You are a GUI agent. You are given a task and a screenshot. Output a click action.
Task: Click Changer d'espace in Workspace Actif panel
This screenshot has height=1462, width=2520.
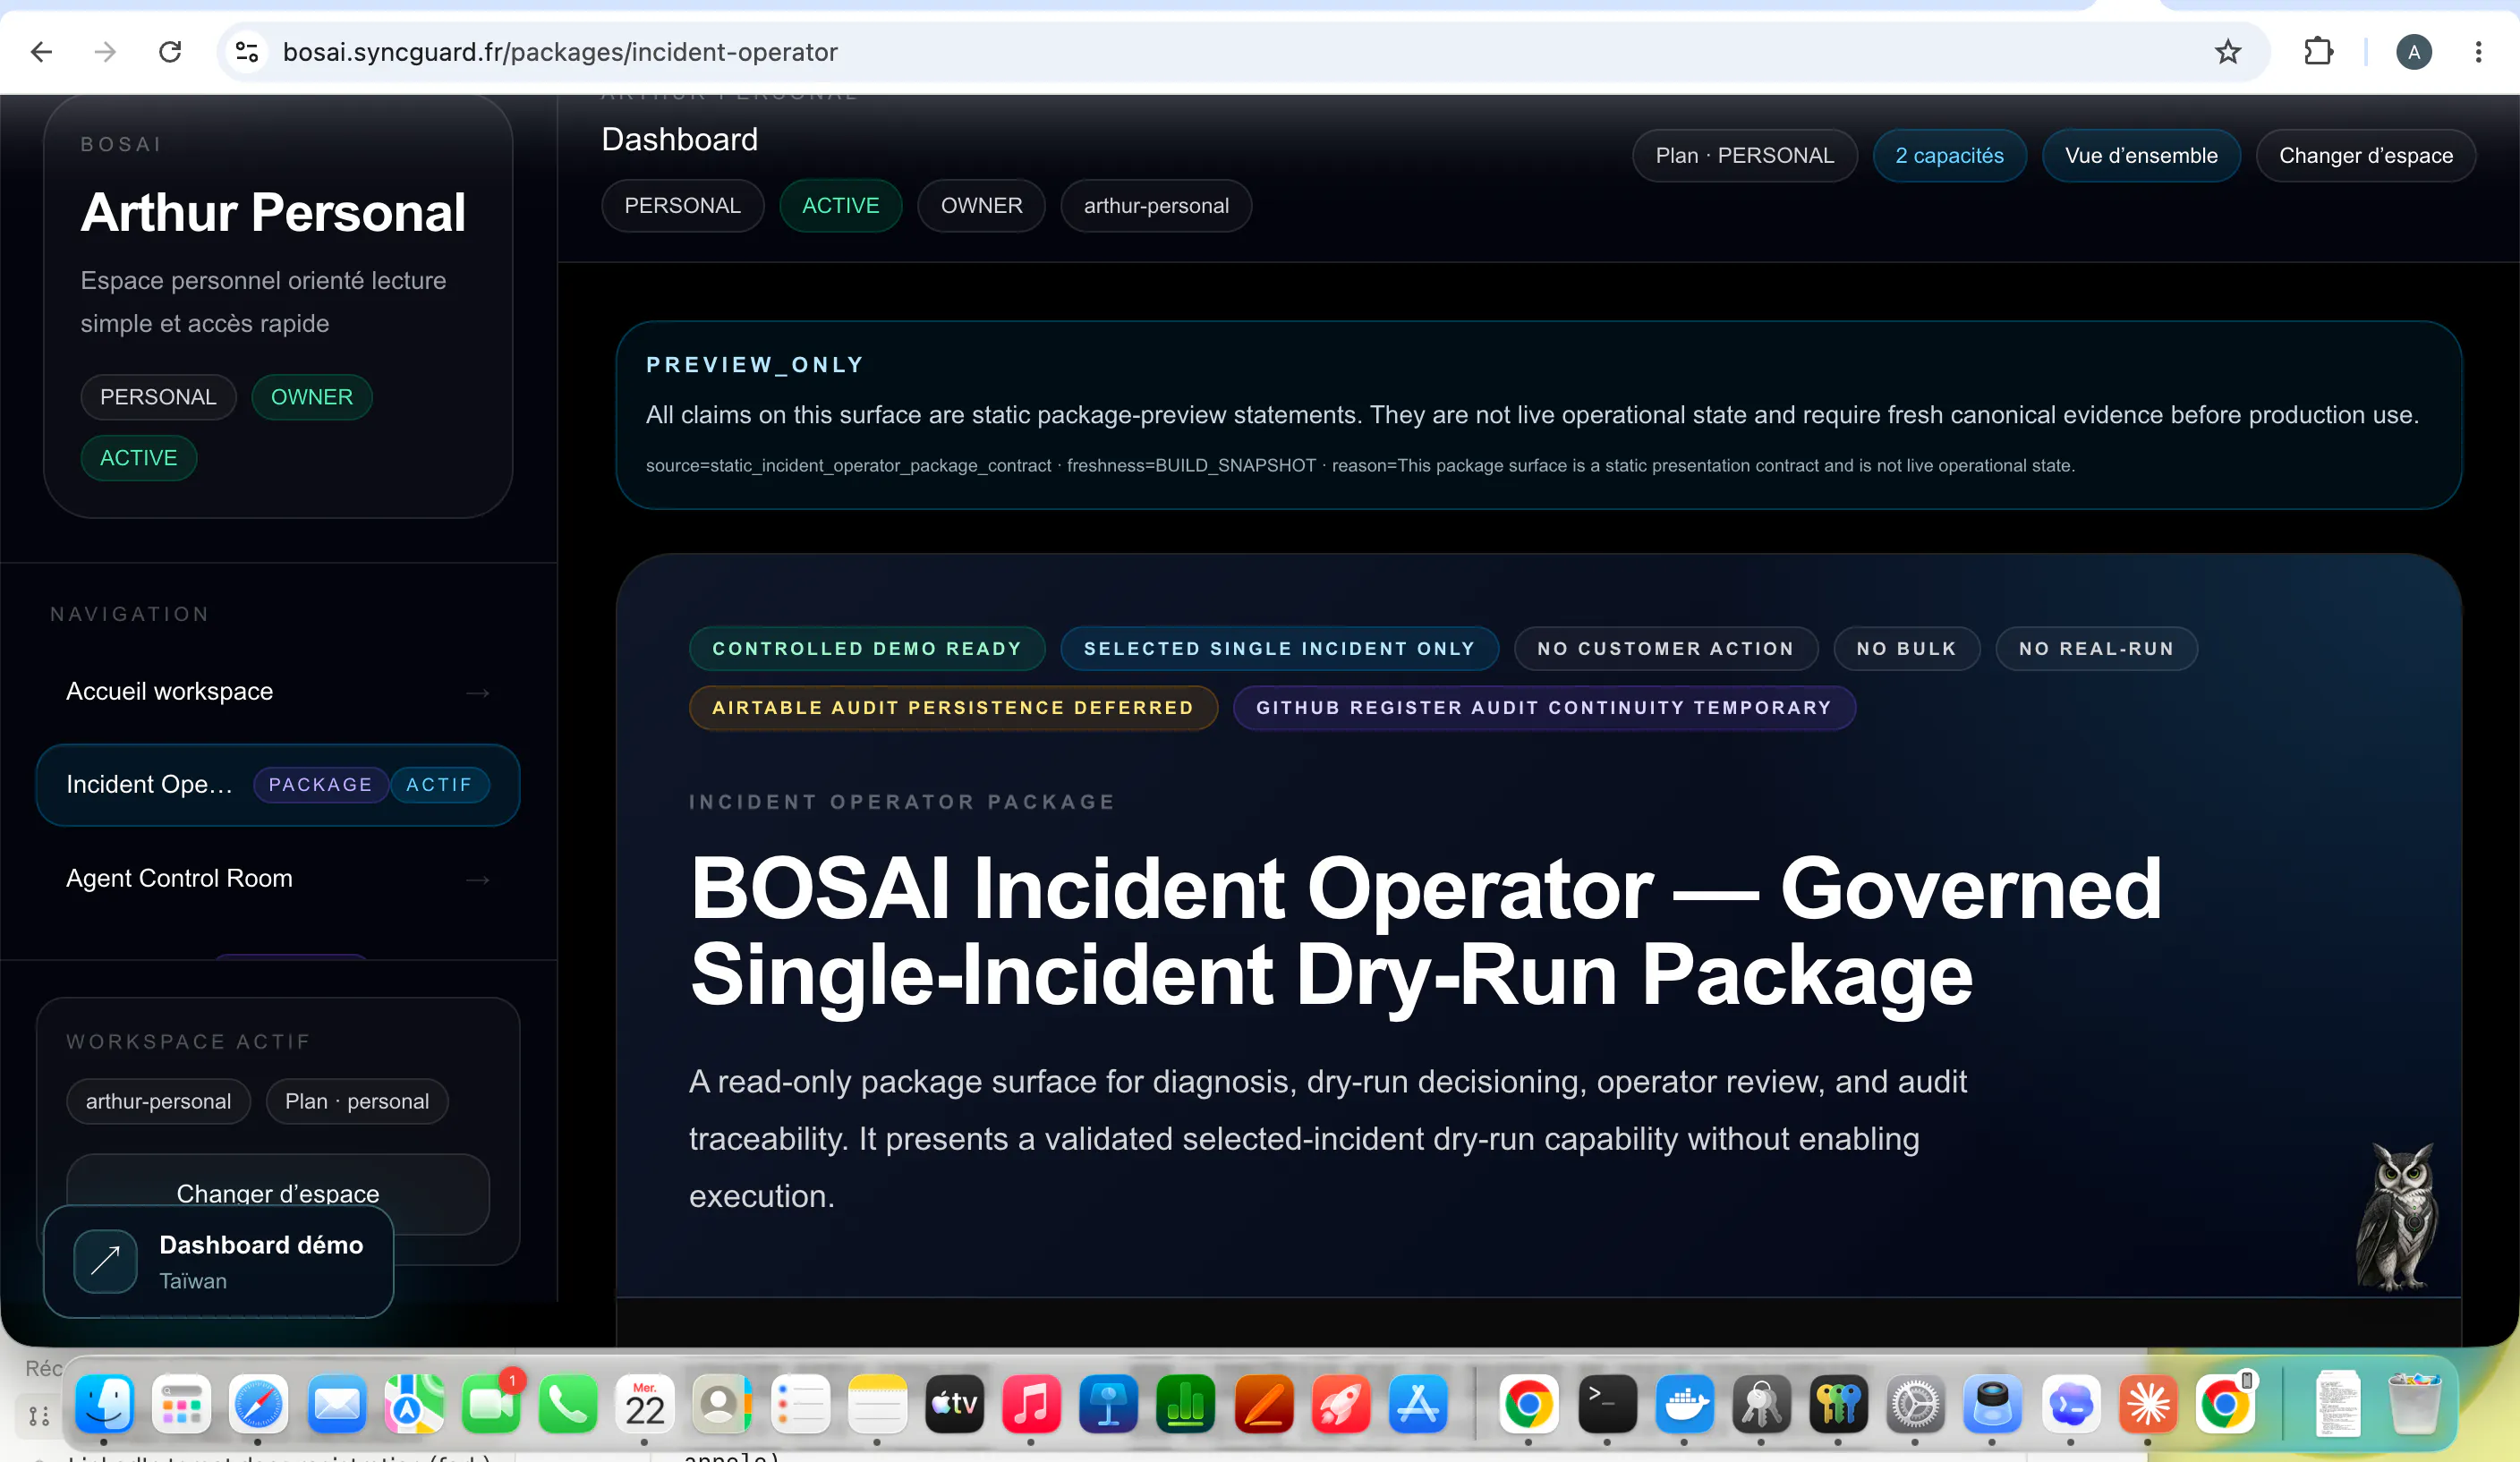(x=277, y=1193)
